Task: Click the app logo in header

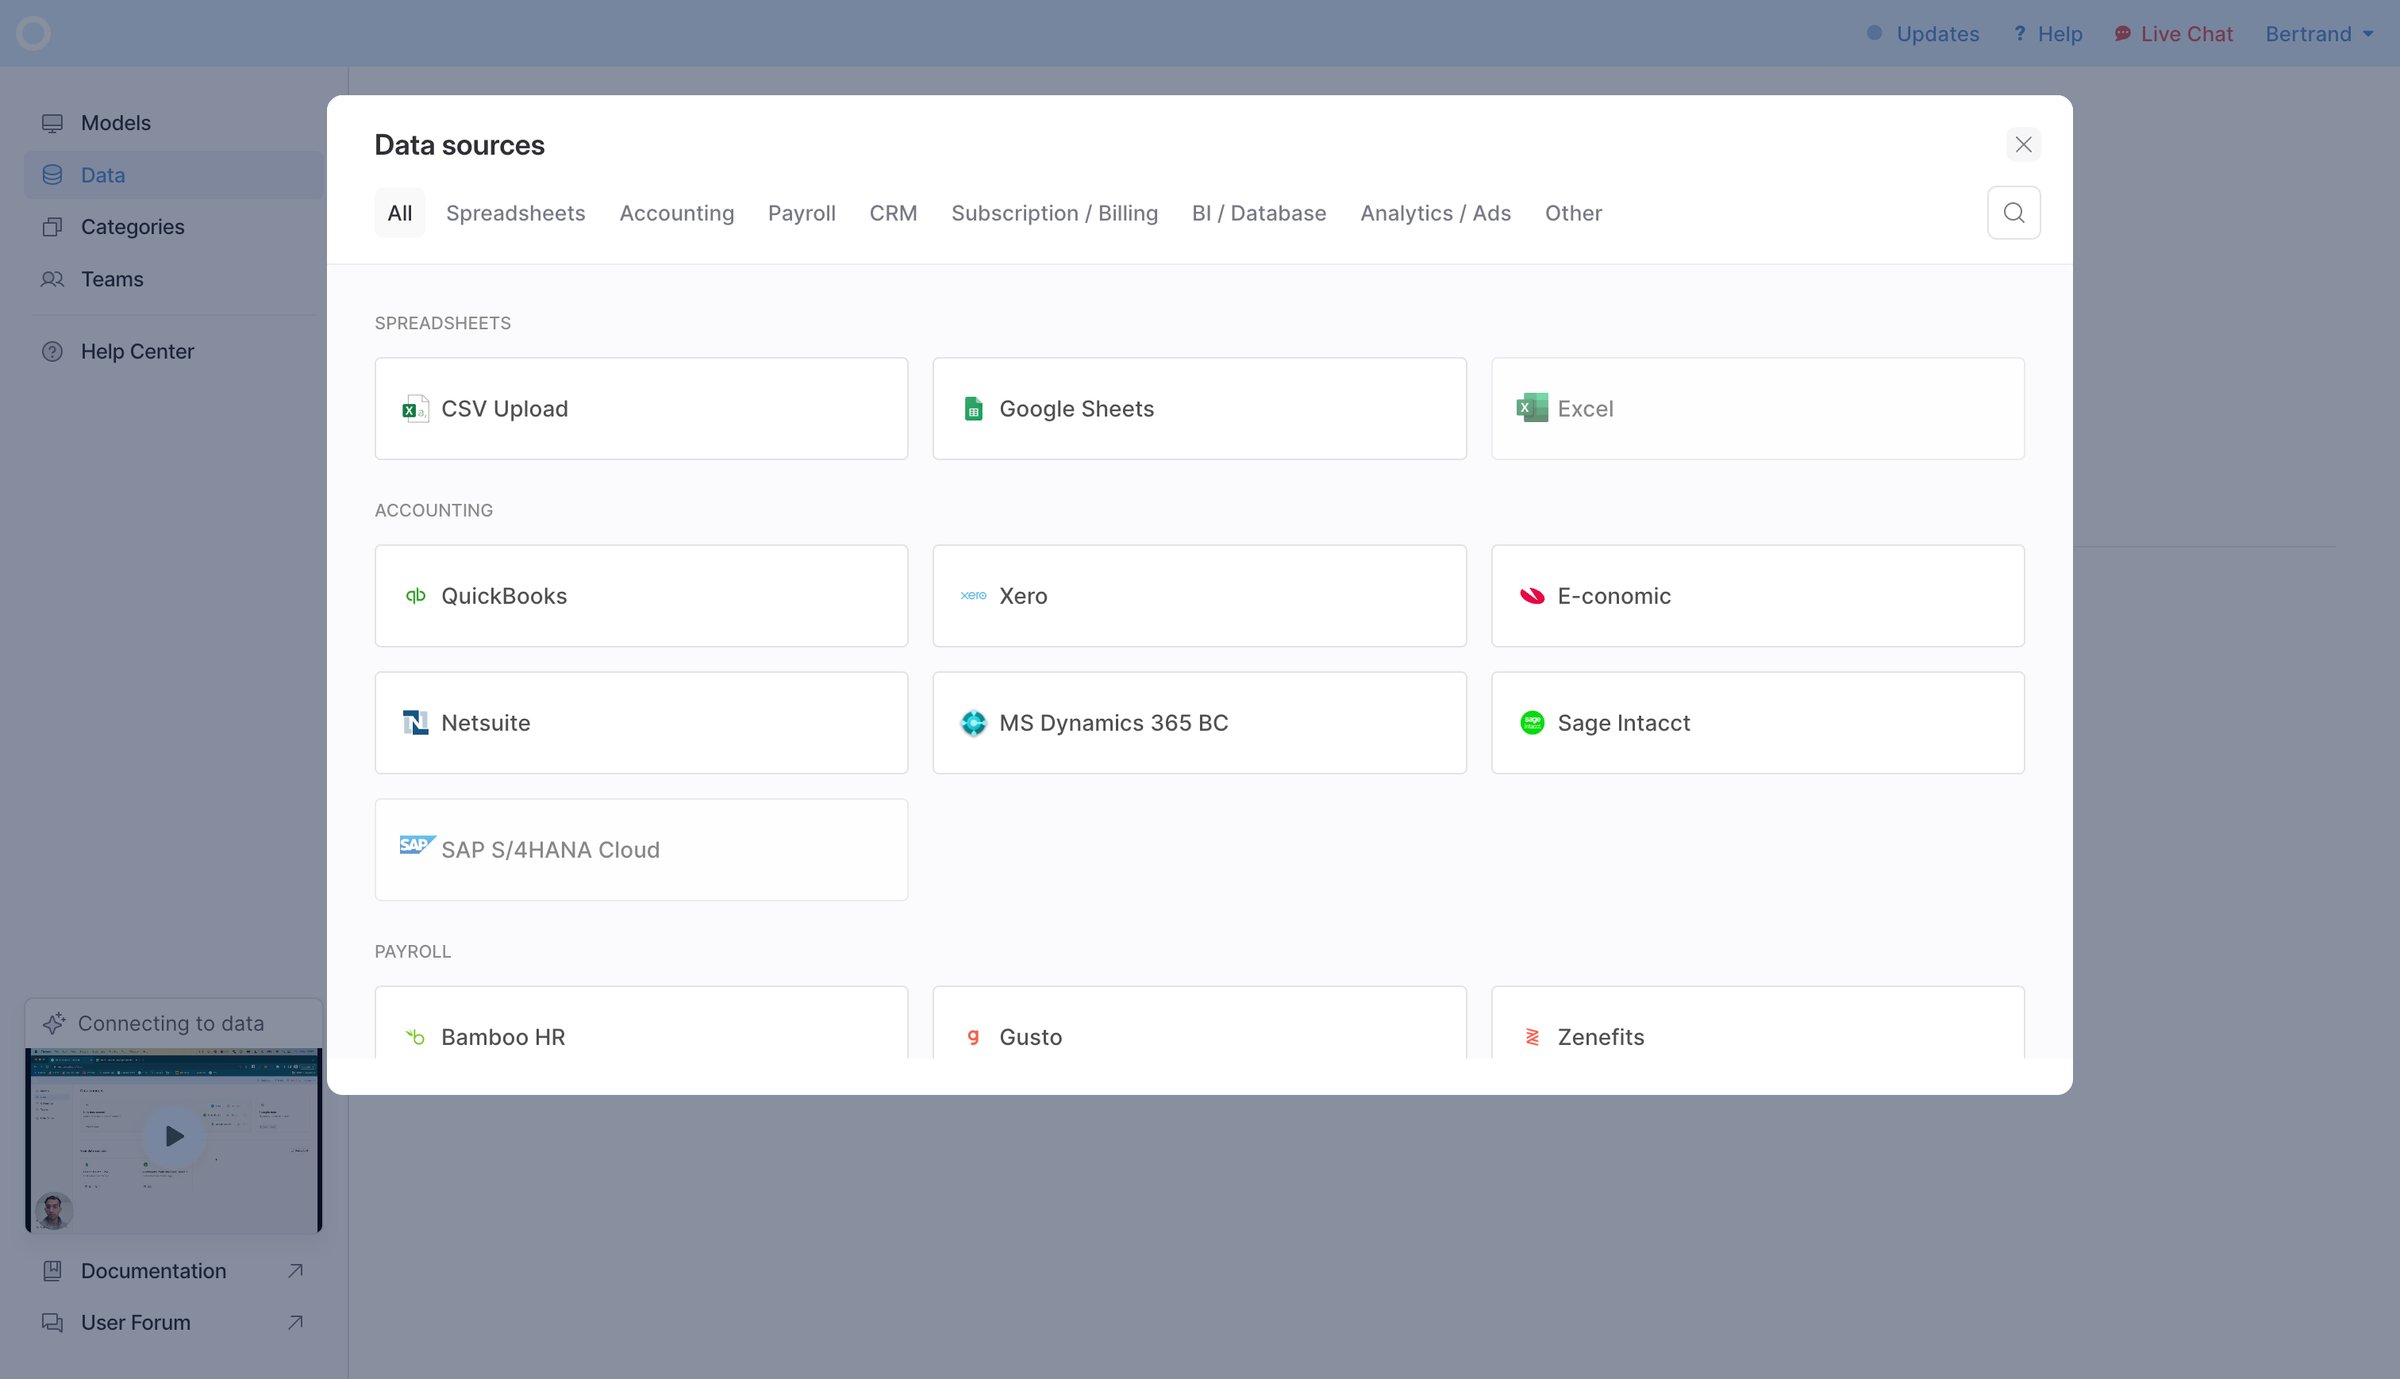Action: click(x=33, y=33)
